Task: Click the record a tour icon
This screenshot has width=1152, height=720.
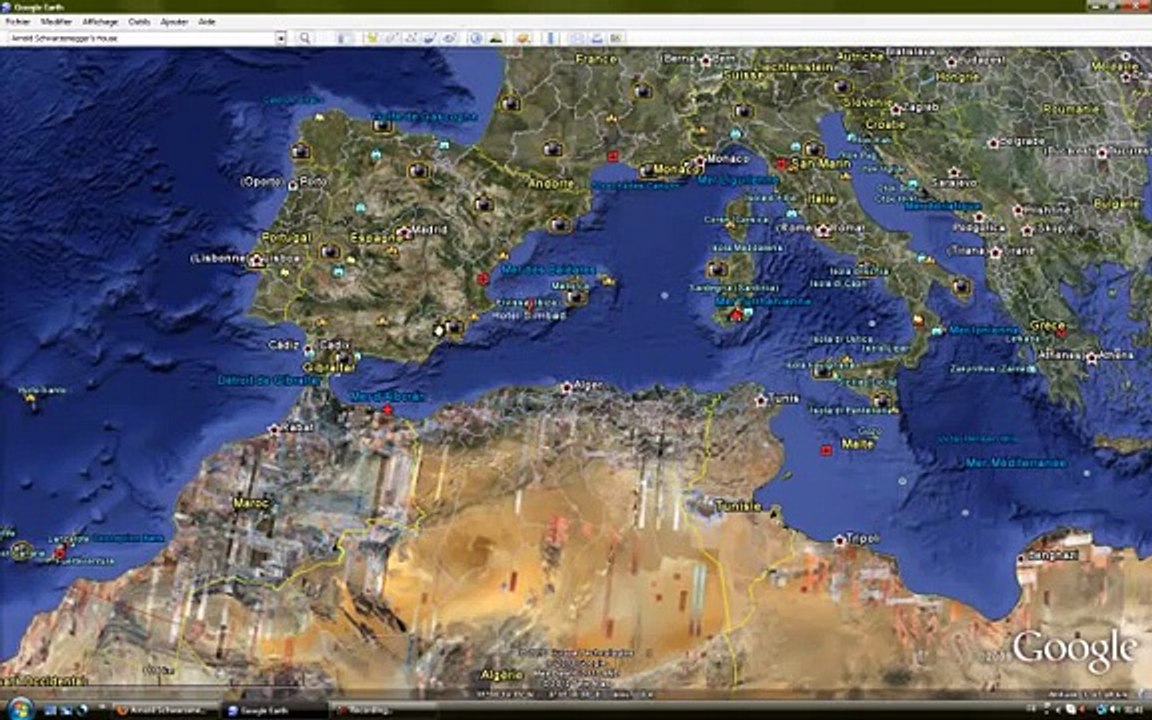Action: point(449,38)
